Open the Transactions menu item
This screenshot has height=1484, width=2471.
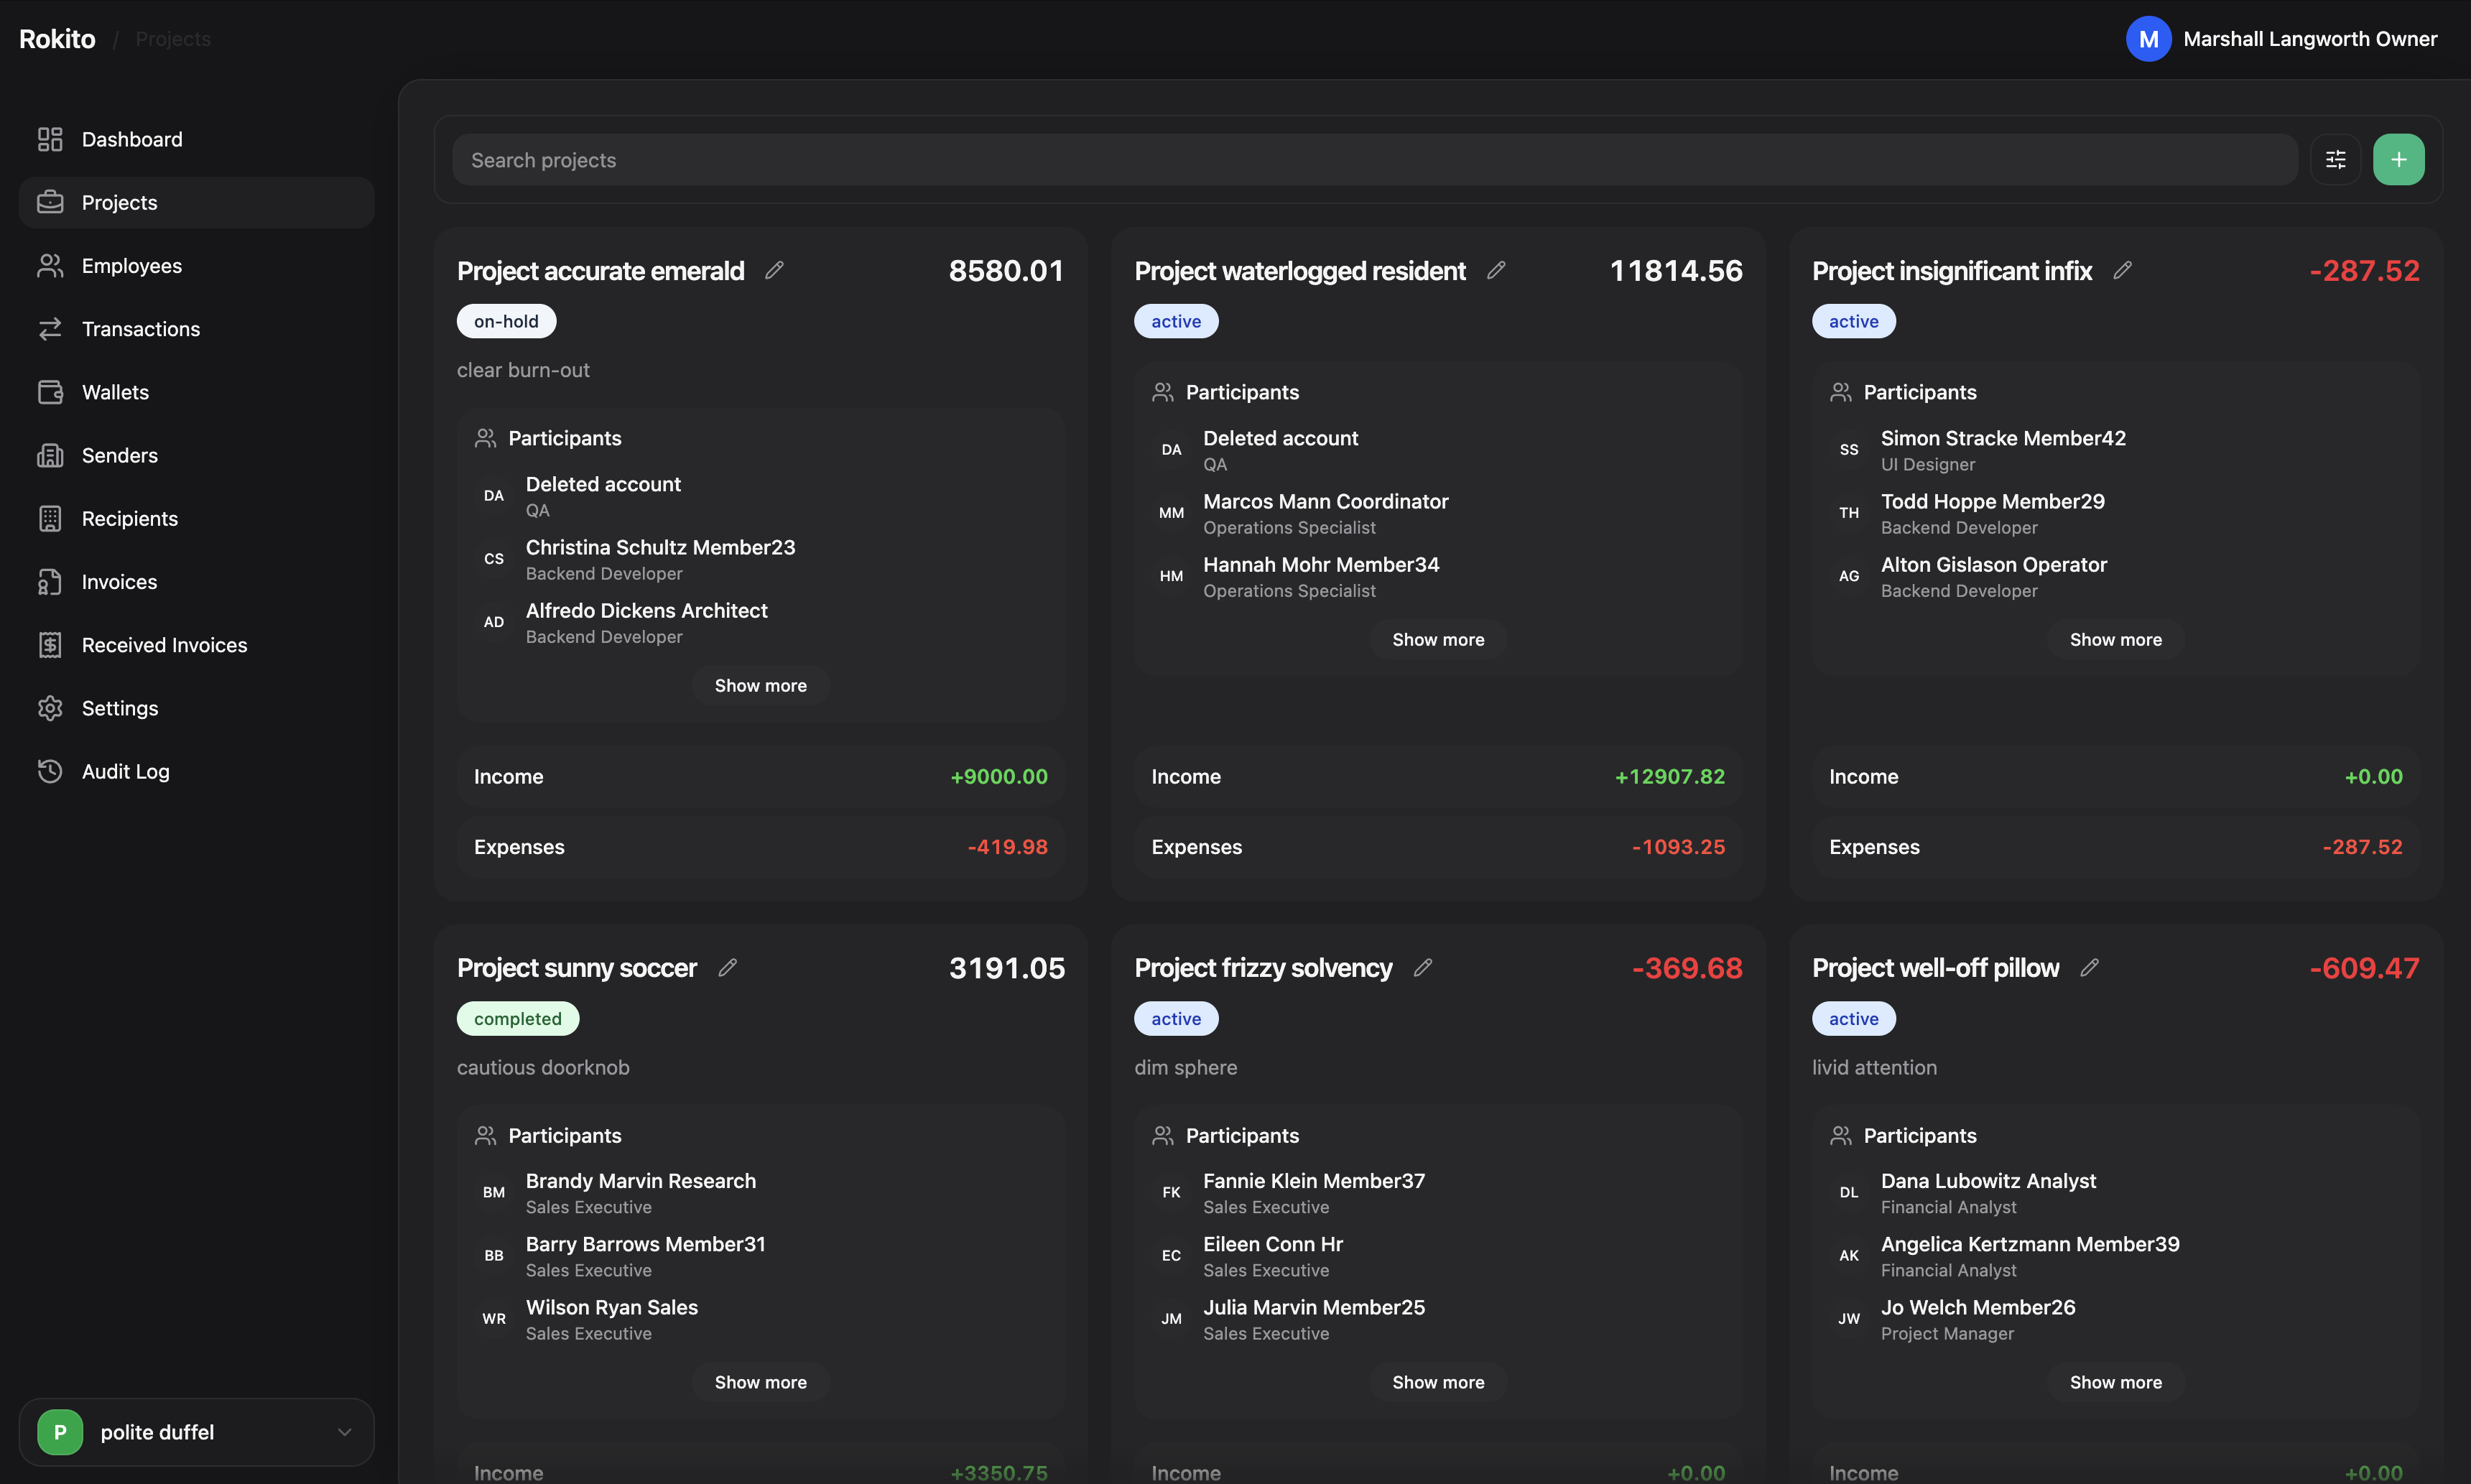tap(141, 329)
